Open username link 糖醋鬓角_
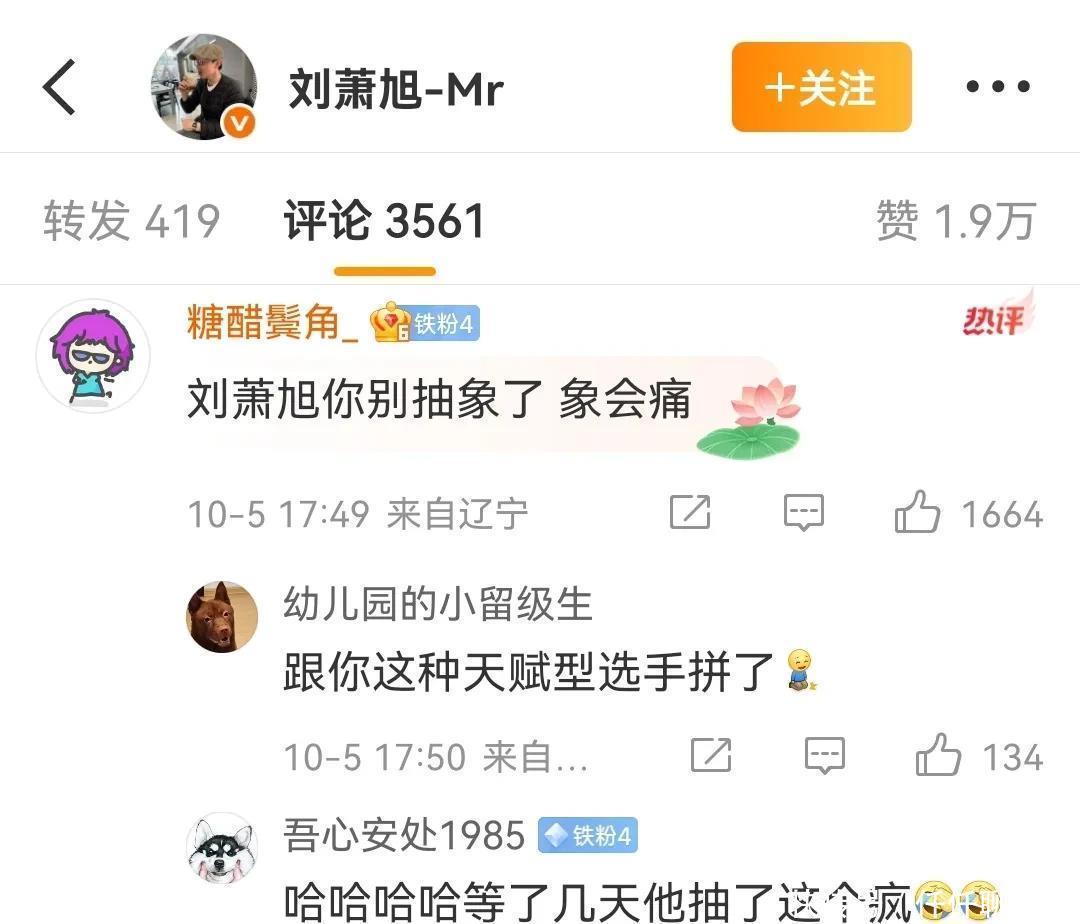This screenshot has height=924, width=1080. pyautogui.click(x=272, y=322)
